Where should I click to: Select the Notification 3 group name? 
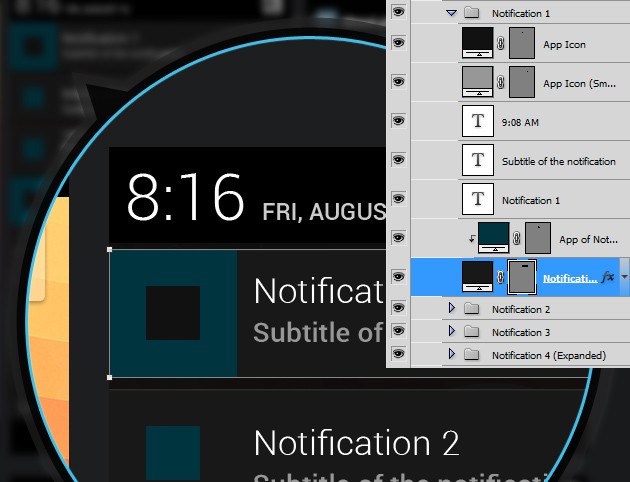(x=521, y=332)
